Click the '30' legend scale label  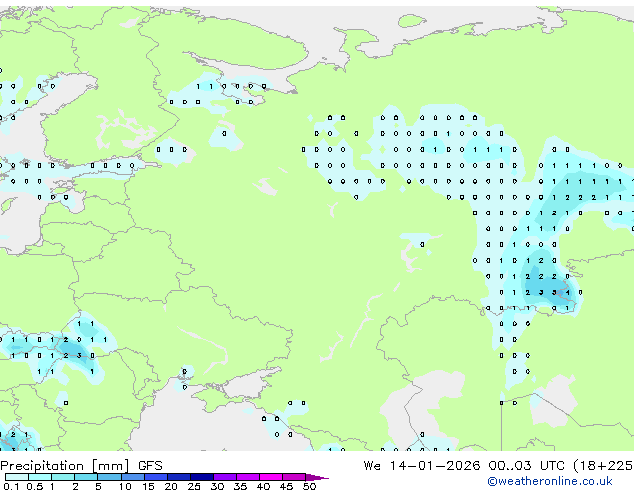218,486
